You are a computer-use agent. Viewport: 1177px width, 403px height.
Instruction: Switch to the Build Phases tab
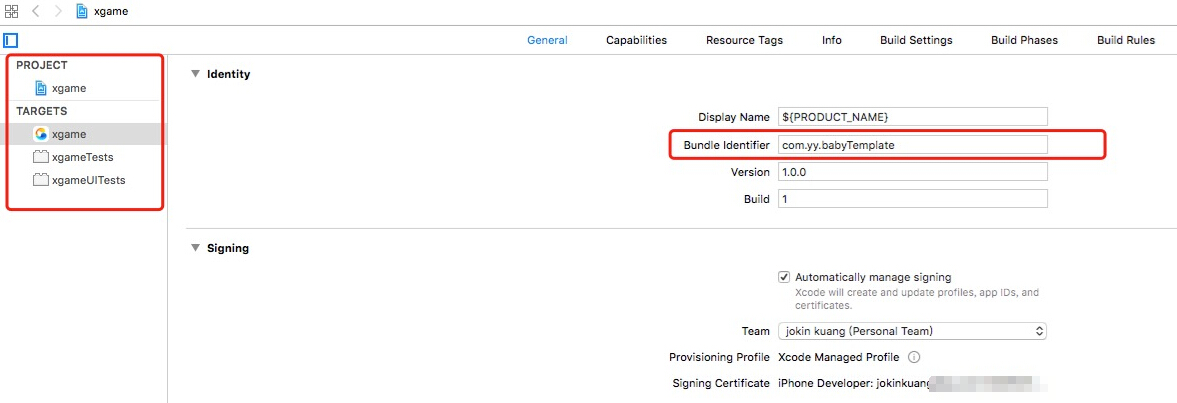[1024, 41]
